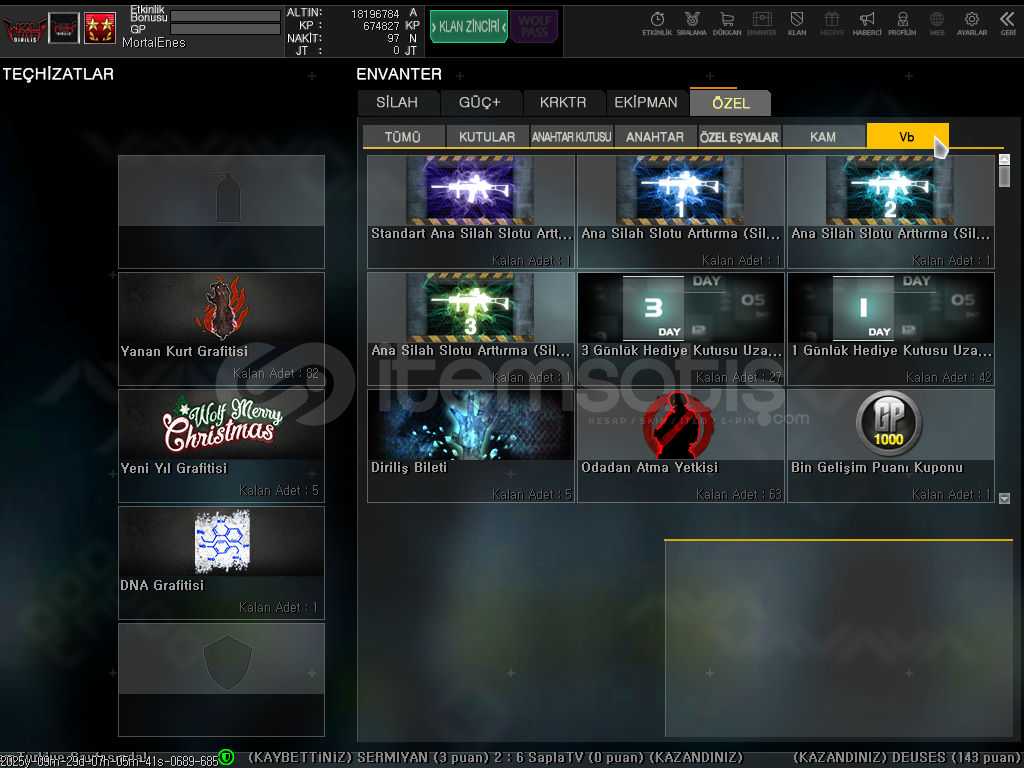Click the KP value 674827
1024x768 pixels.
point(381,26)
